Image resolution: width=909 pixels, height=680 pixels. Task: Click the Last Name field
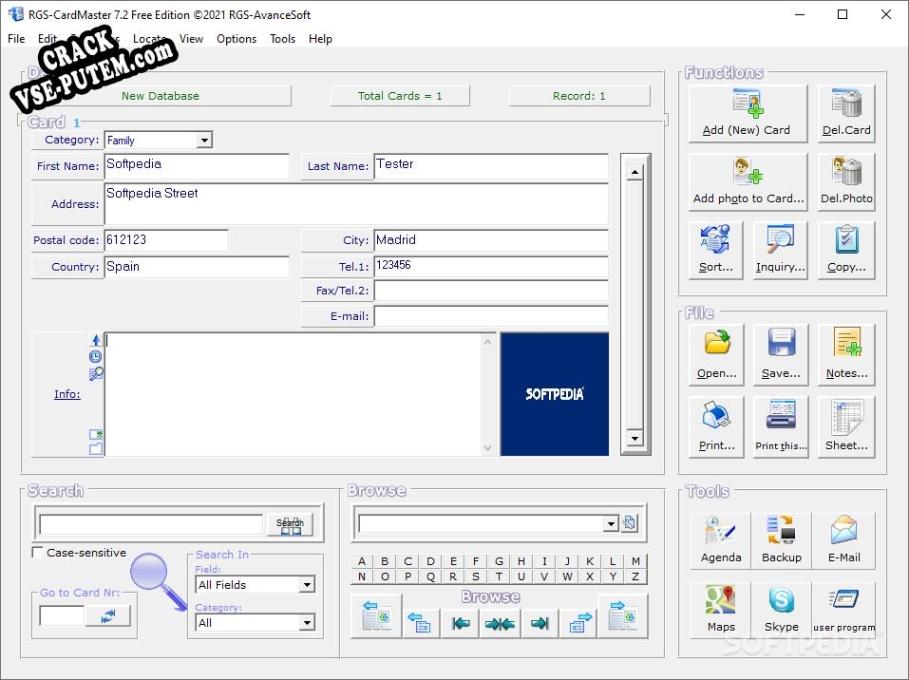pos(491,165)
